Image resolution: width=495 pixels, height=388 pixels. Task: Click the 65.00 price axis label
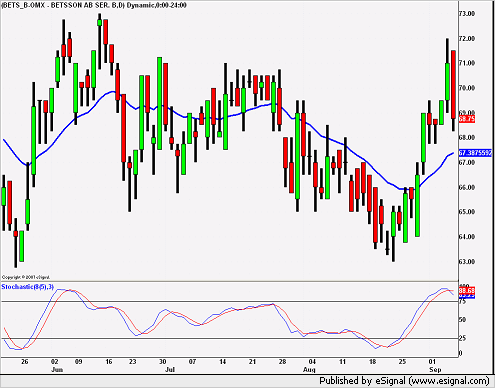click(467, 212)
